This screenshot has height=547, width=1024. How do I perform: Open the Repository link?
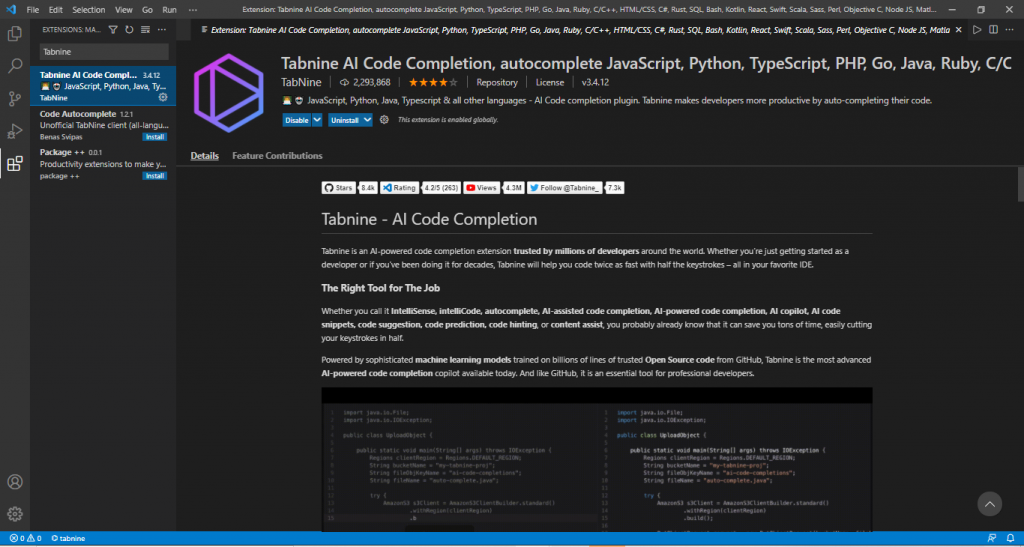pyautogui.click(x=497, y=82)
